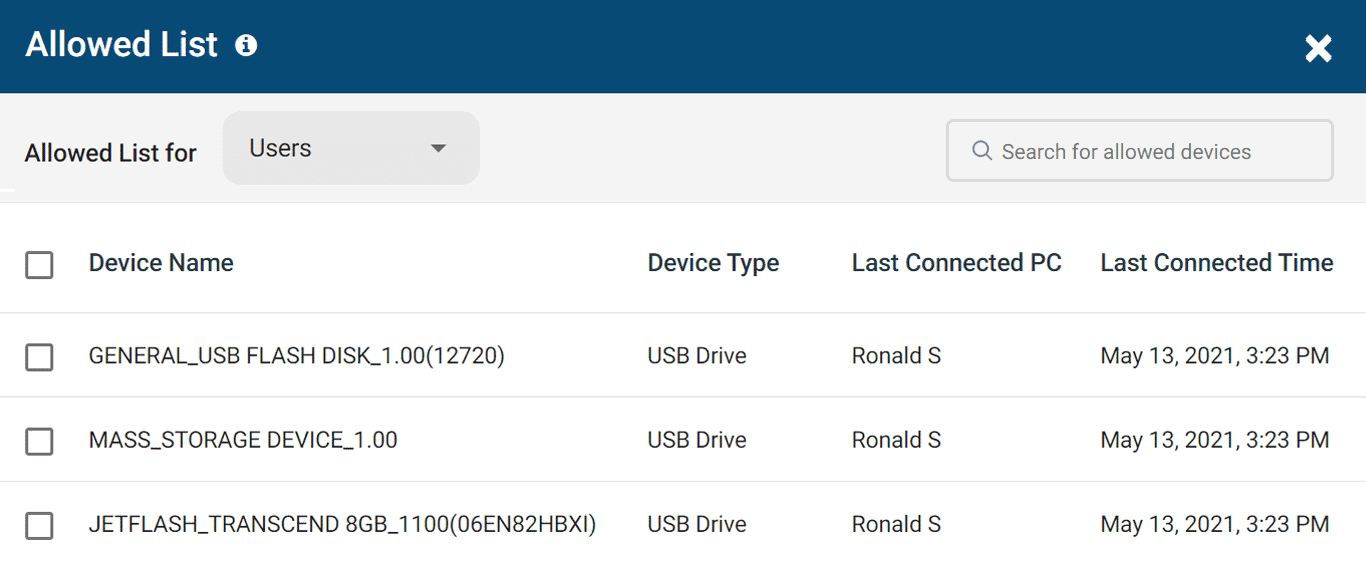
Task: Click the info icon beside Allowed List
Action: pyautogui.click(x=246, y=46)
